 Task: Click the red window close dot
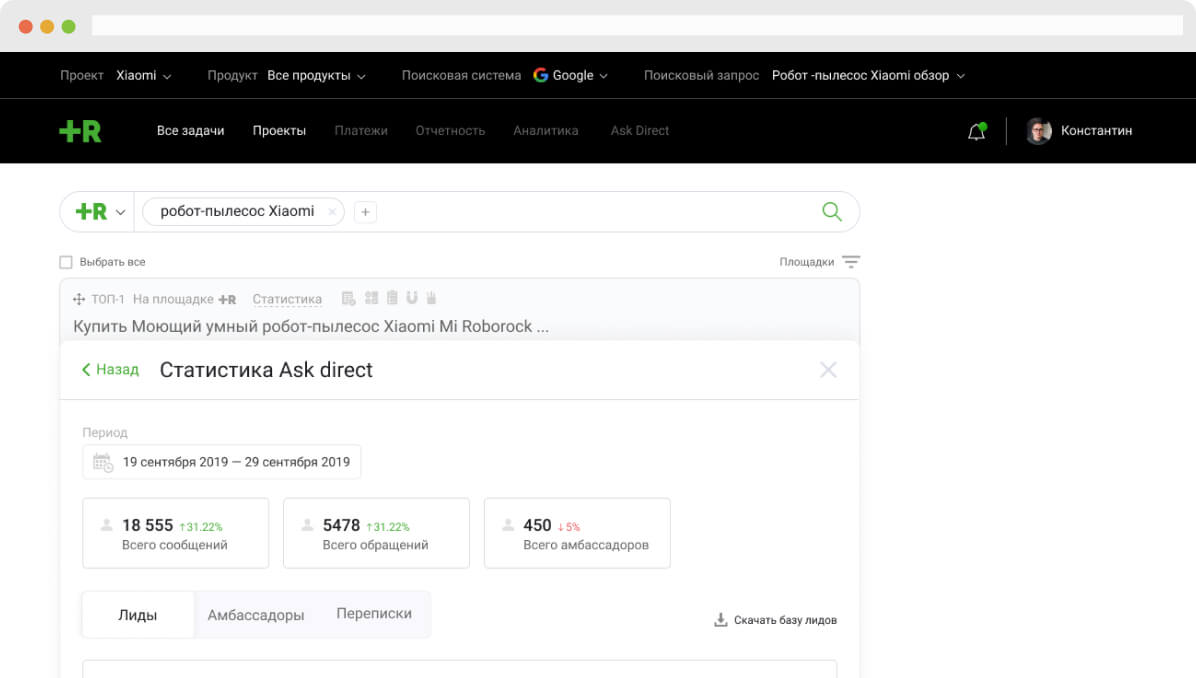(25, 27)
